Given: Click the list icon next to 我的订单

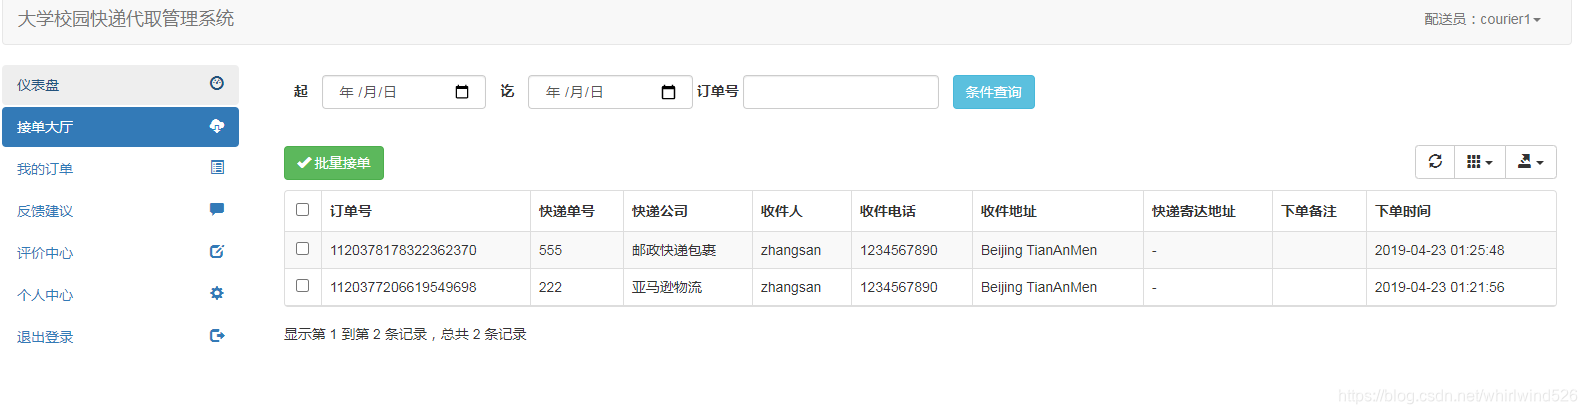Looking at the screenshot, I should point(217,167).
